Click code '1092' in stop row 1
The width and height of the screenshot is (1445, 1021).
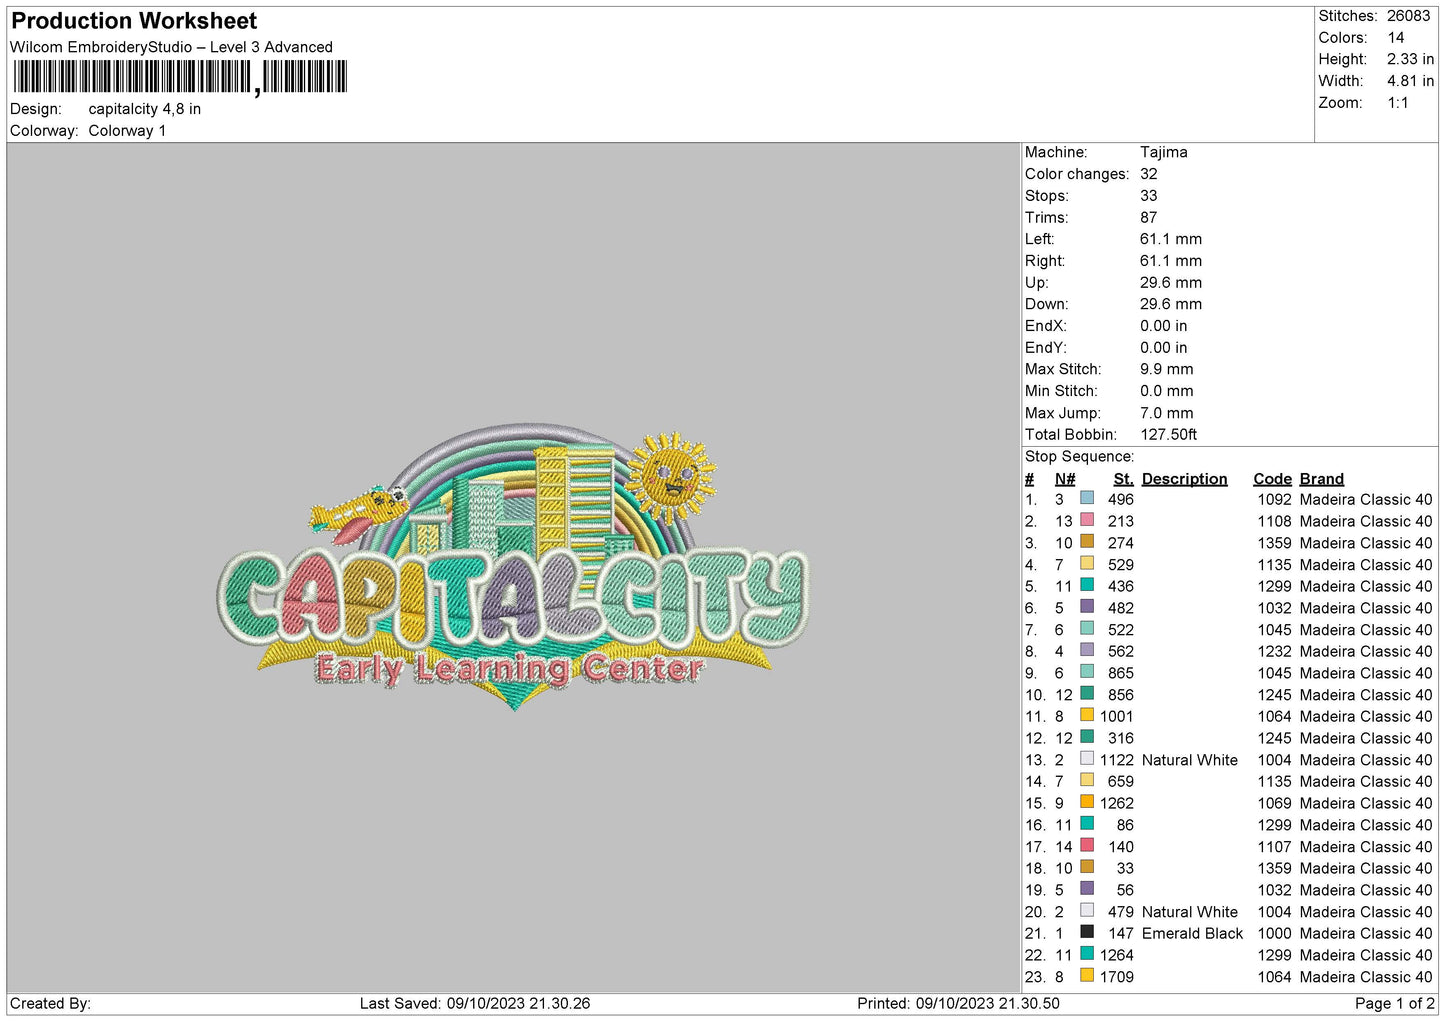pyautogui.click(x=1275, y=500)
